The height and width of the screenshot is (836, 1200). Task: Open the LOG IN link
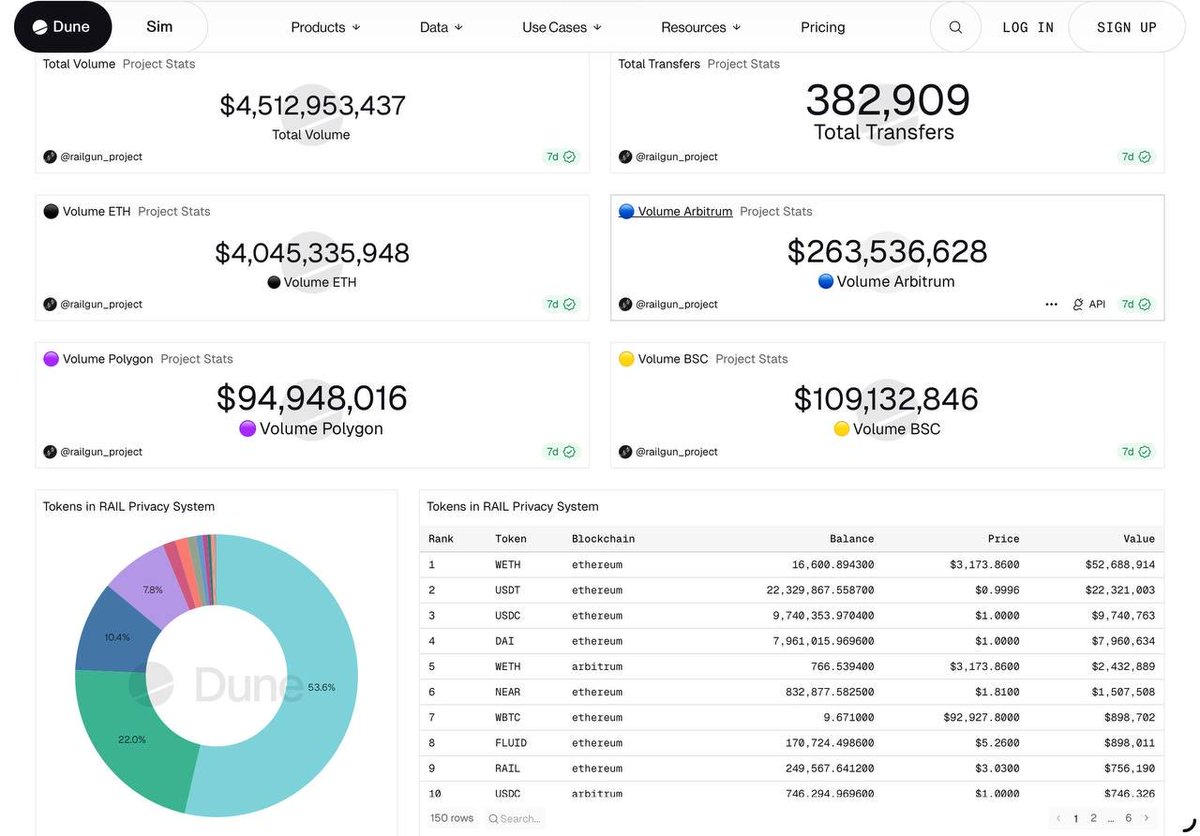coord(1027,27)
